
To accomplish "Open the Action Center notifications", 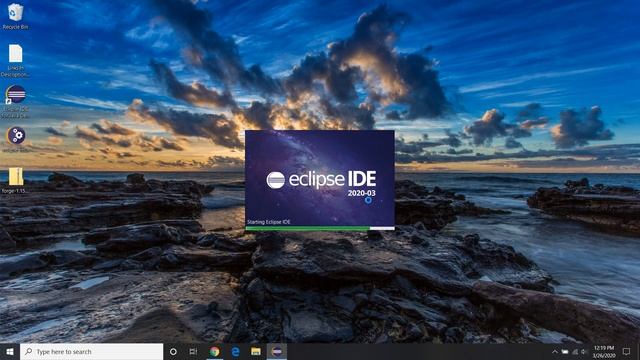I will tap(627, 352).
